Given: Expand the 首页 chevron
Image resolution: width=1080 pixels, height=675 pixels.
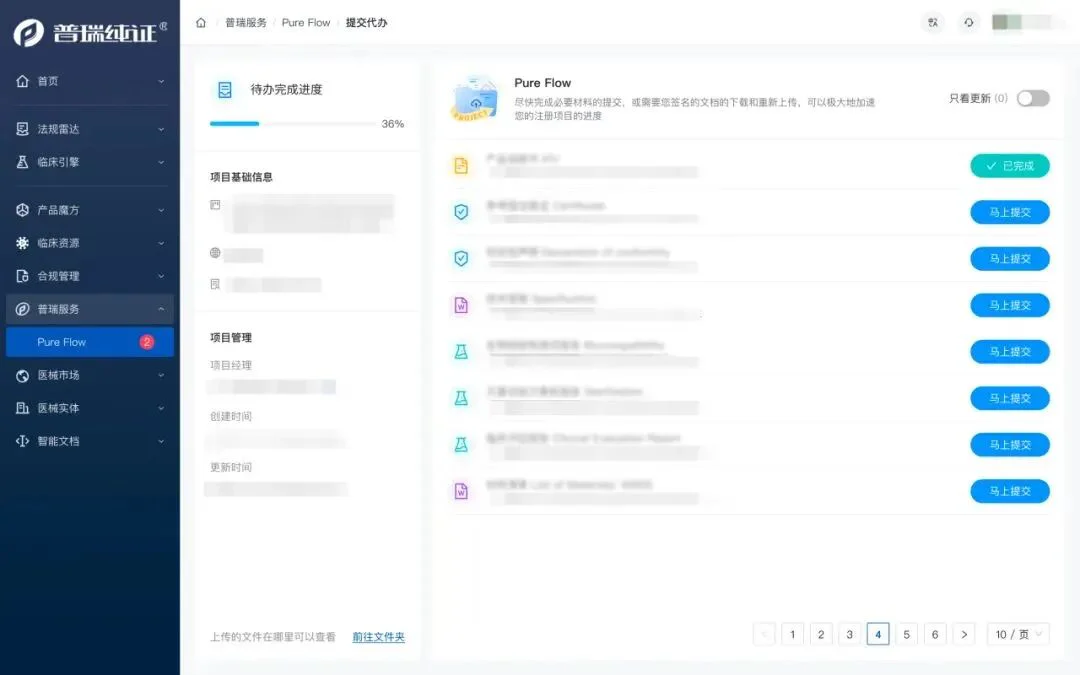Looking at the screenshot, I should click(x=161, y=81).
